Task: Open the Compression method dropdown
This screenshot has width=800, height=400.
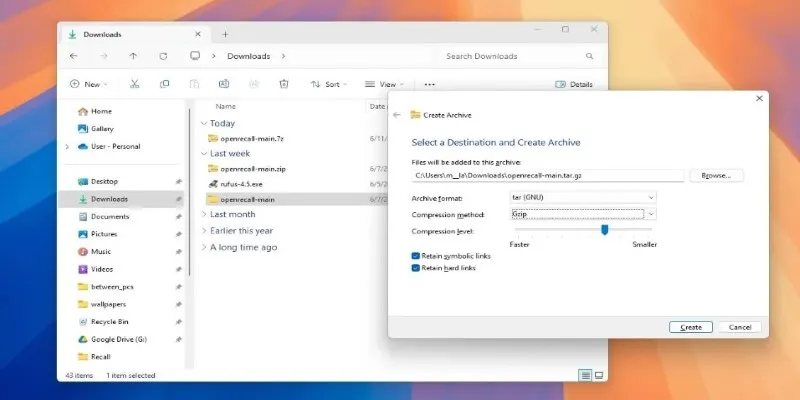Action: click(583, 214)
